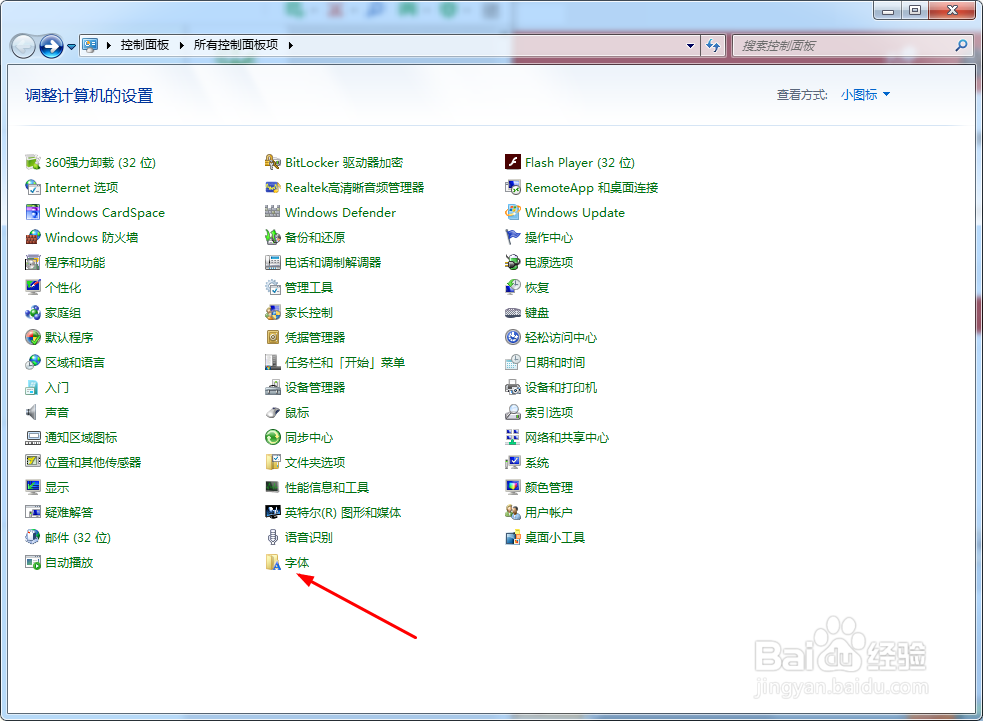This screenshot has height=721, width=983.
Task: Open the Internet 选项 icon
Action: [x=33, y=187]
